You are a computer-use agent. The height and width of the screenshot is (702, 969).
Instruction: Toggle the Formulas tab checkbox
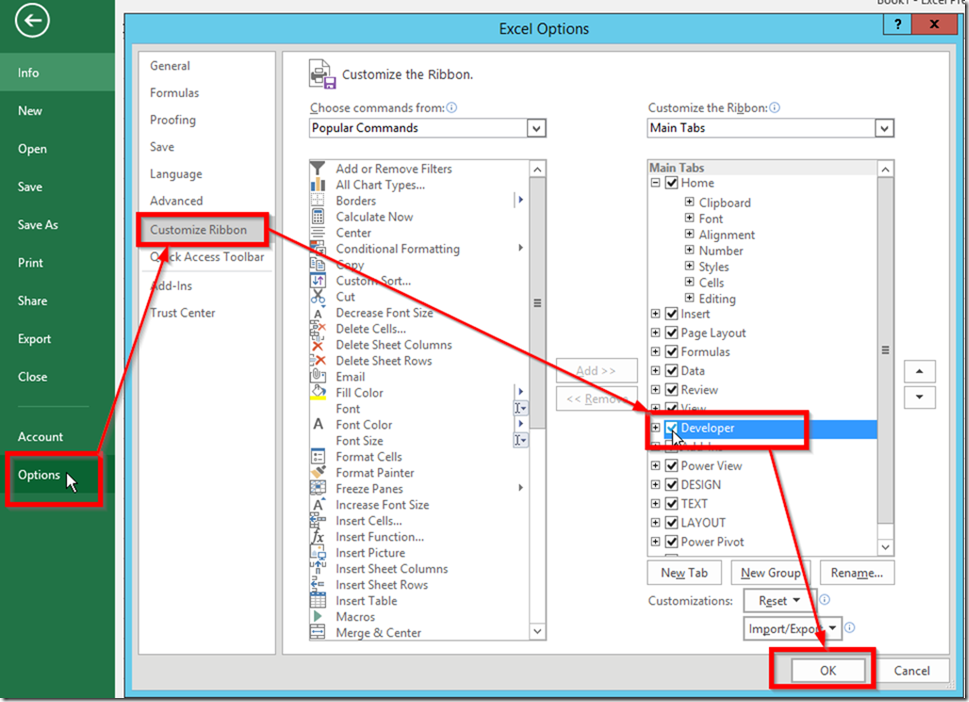[671, 352]
